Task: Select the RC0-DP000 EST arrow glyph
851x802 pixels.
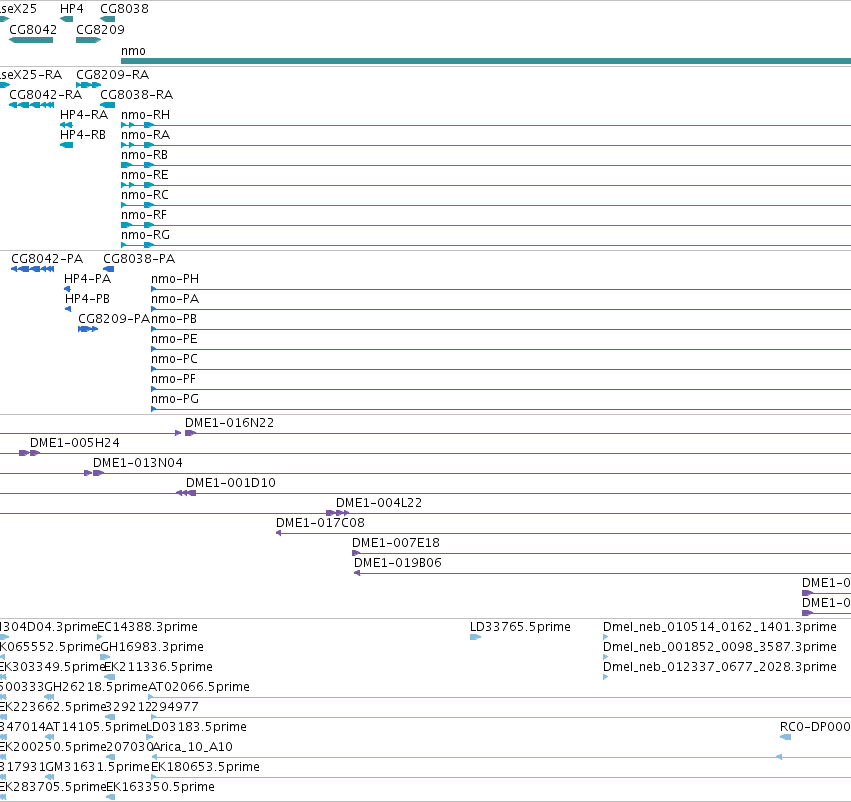Action: [x=785, y=737]
